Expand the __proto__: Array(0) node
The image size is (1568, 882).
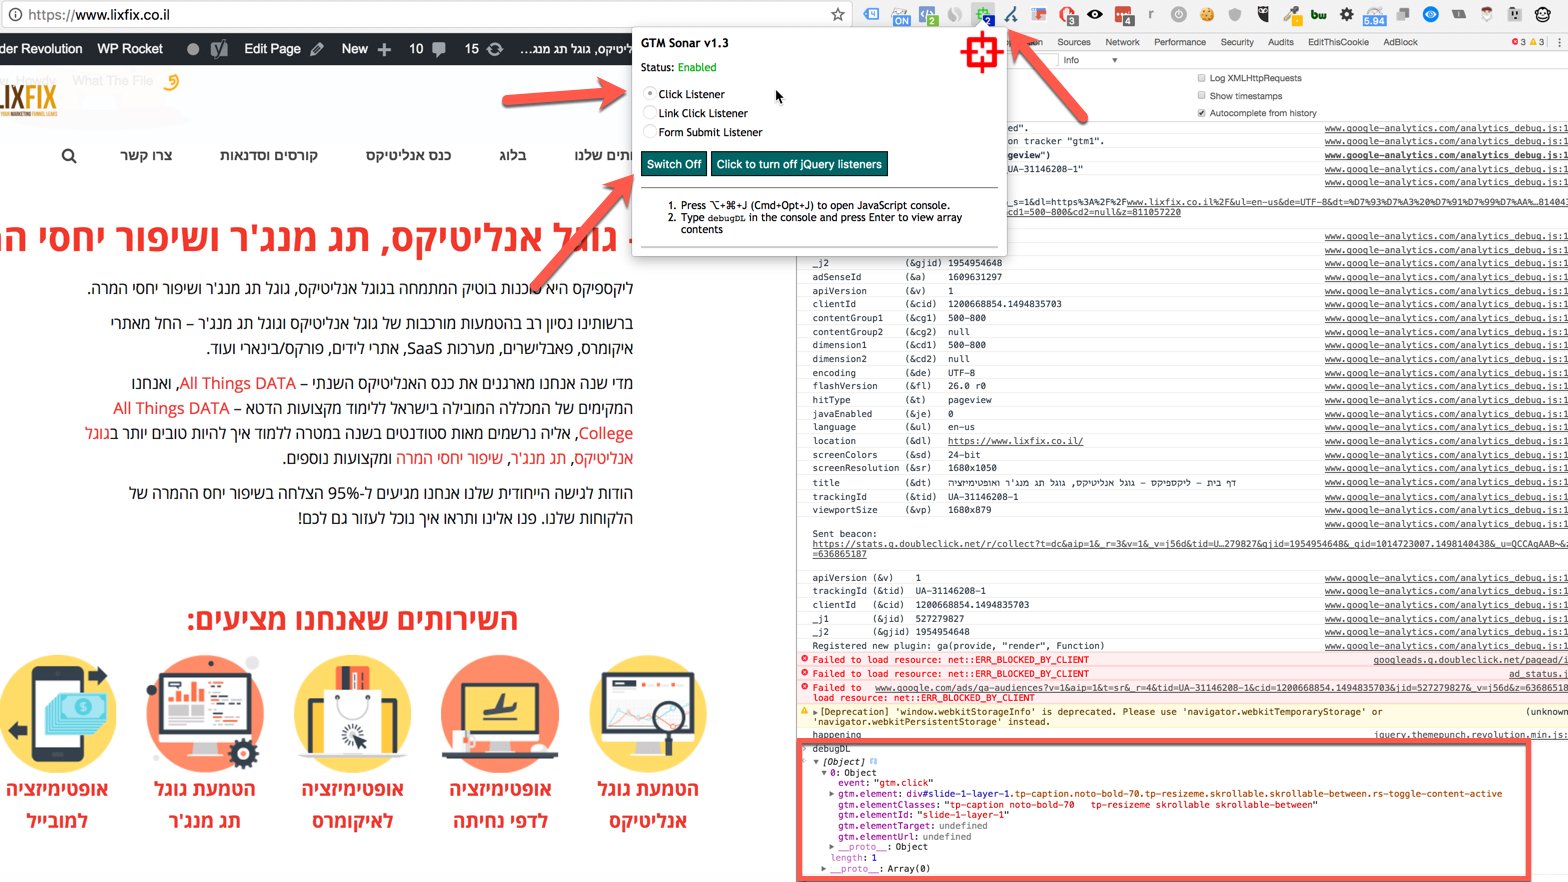[824, 869]
